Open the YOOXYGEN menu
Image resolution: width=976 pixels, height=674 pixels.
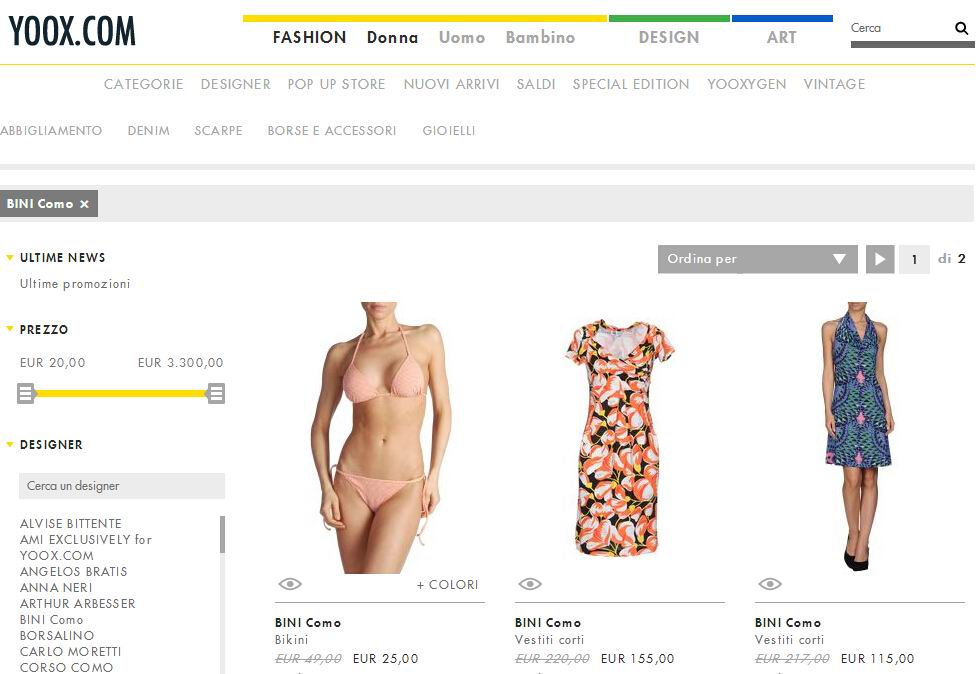747,84
